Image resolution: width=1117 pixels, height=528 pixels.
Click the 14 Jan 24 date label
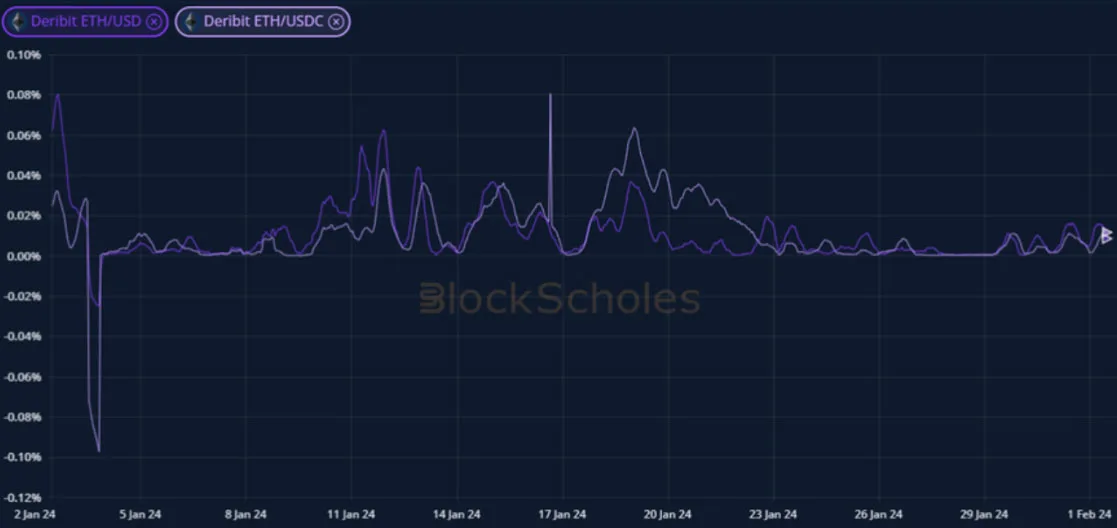(x=457, y=514)
